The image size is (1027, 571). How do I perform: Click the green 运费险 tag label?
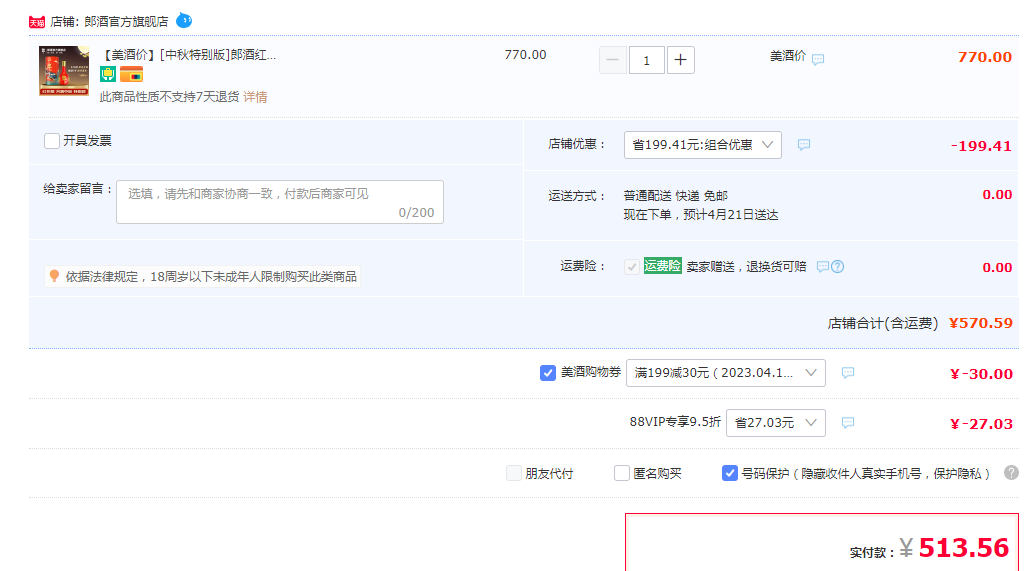click(x=662, y=266)
